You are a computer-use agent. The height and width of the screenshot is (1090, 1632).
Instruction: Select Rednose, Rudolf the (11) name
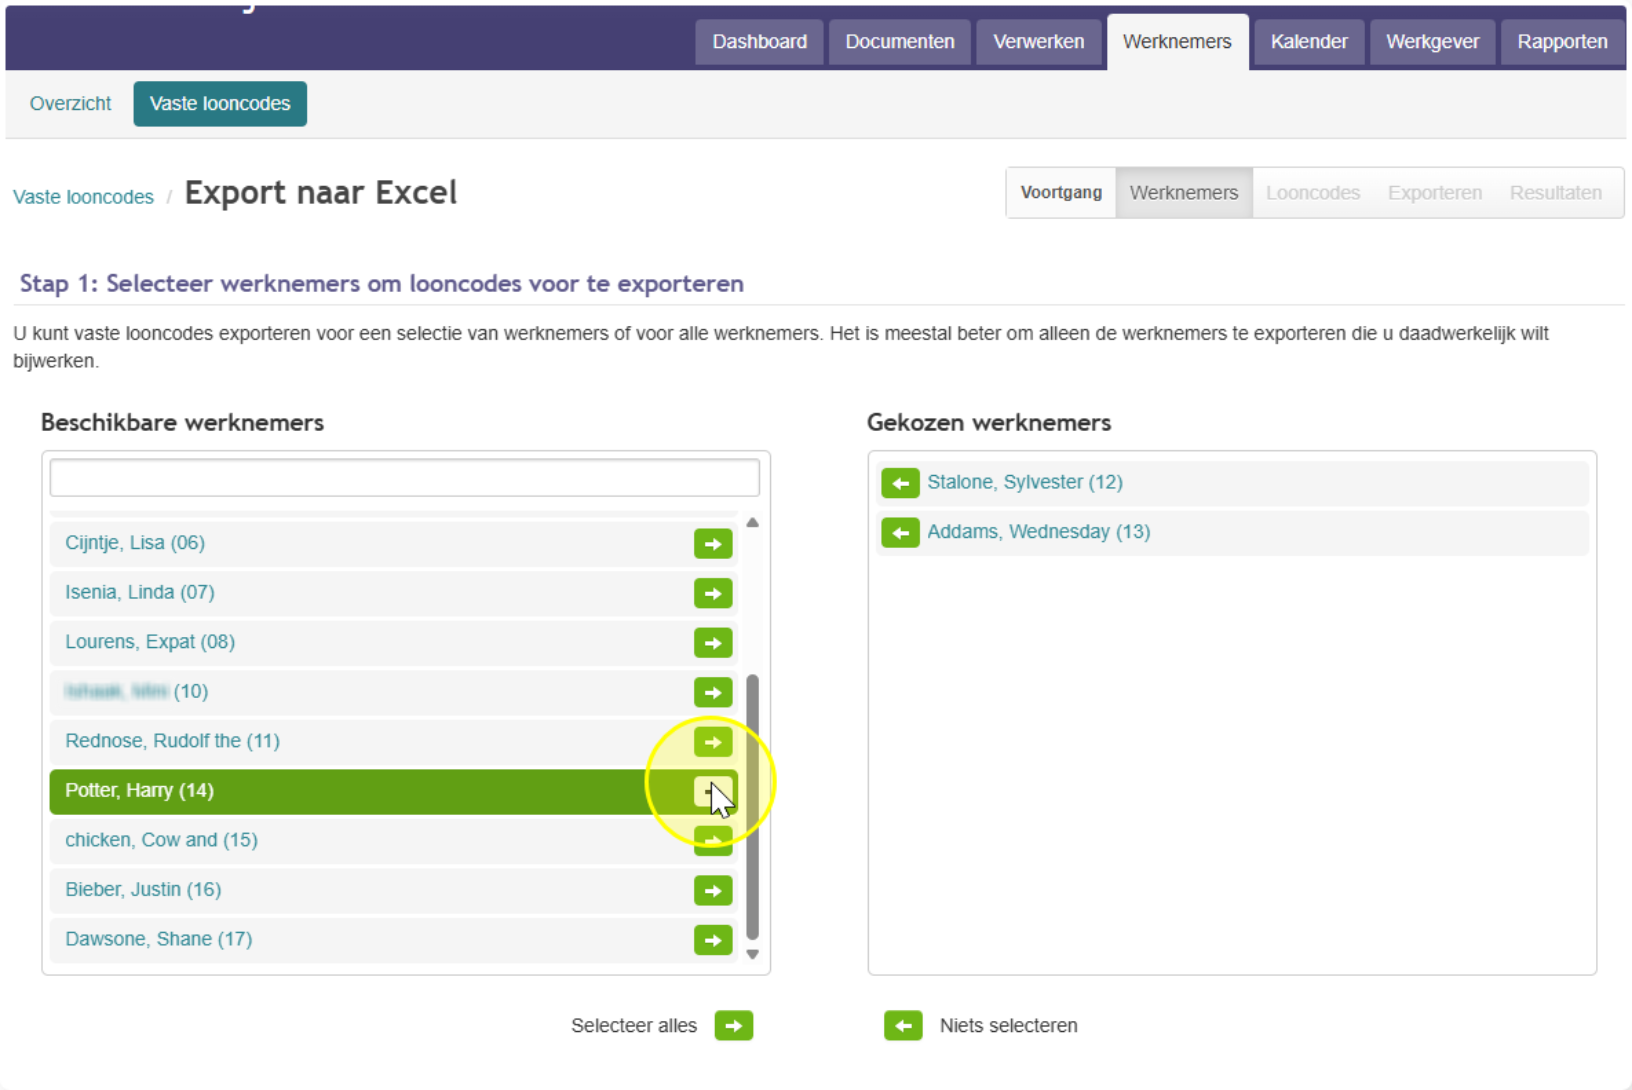[x=172, y=741]
